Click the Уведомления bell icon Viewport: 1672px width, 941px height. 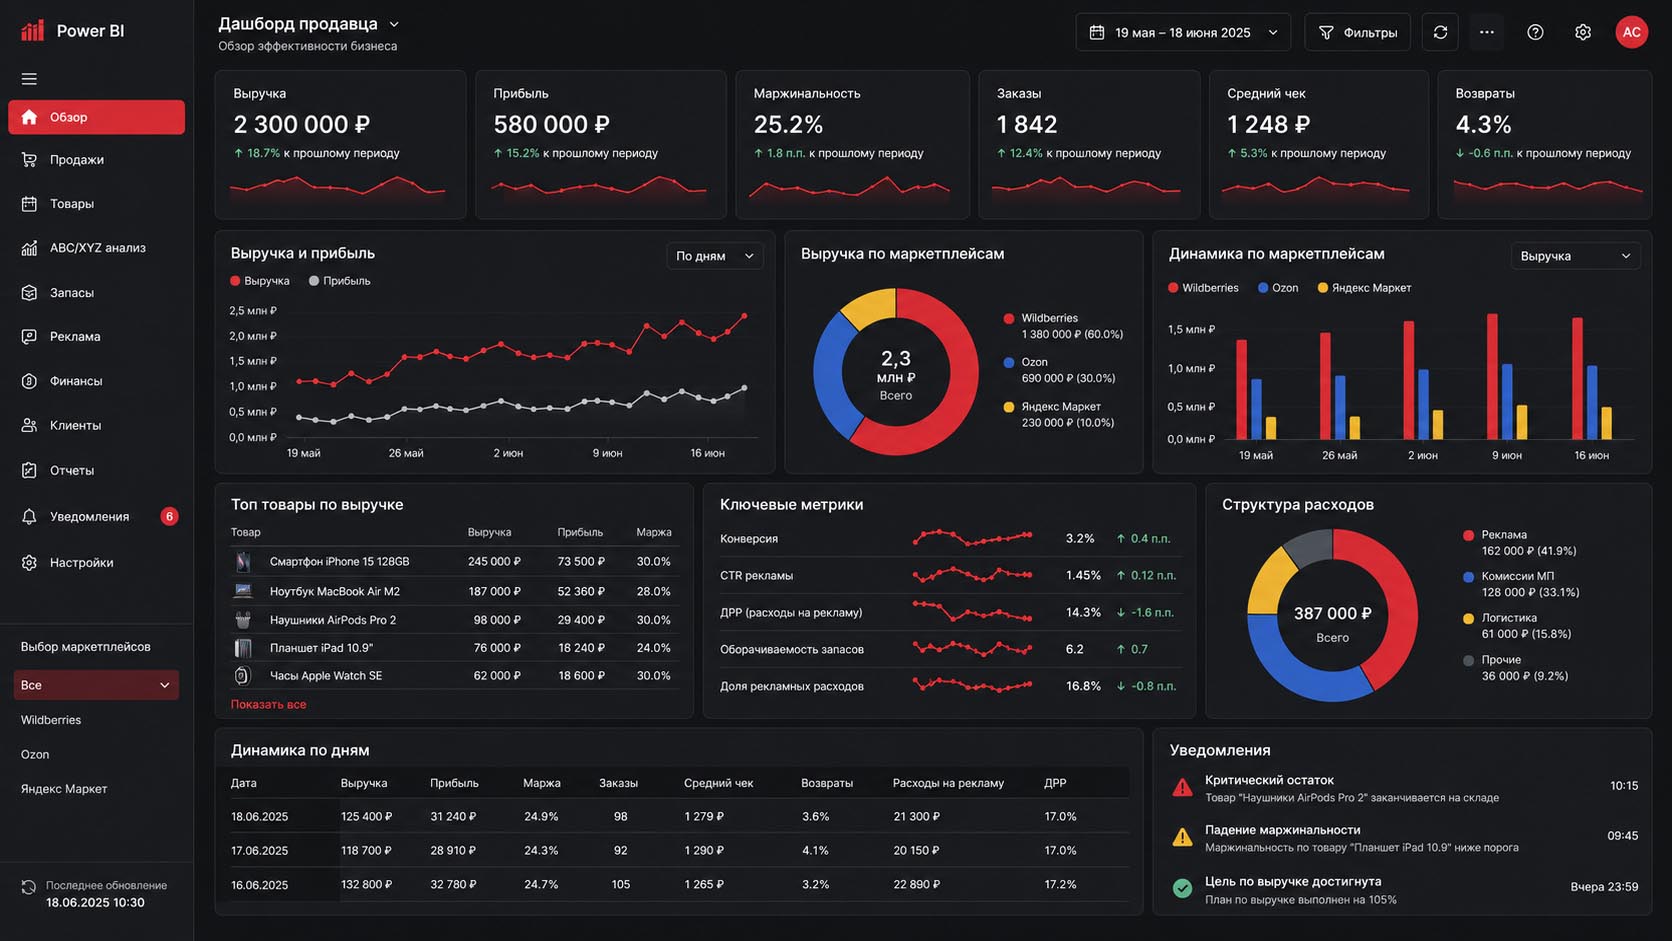tap(29, 517)
